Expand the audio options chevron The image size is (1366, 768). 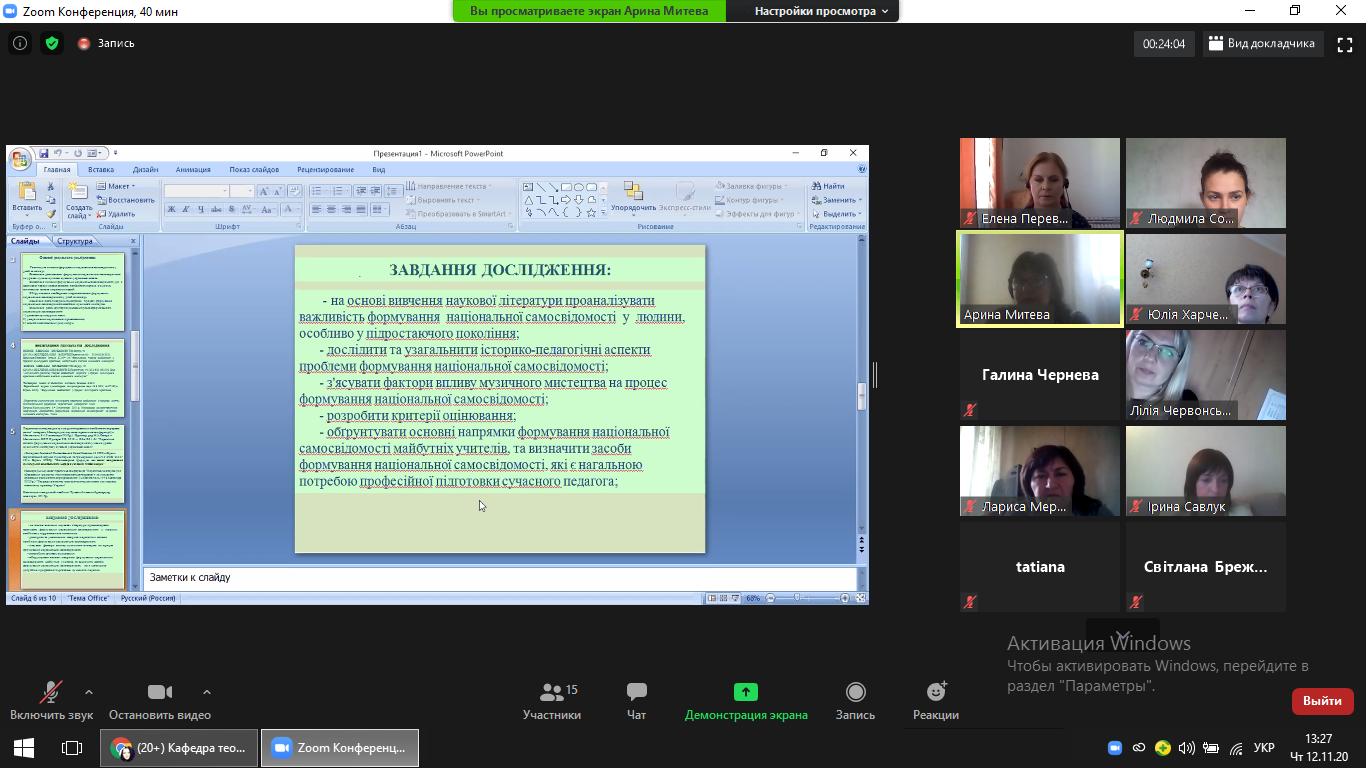[x=89, y=691]
